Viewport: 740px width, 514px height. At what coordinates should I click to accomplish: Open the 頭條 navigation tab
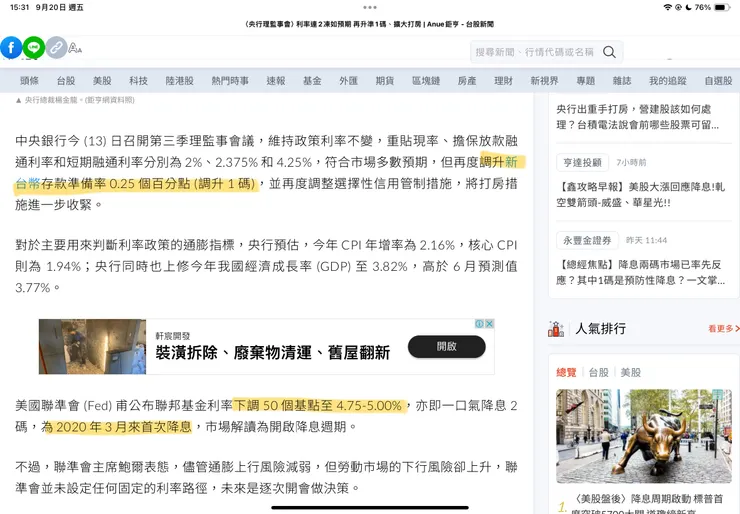[x=29, y=81]
